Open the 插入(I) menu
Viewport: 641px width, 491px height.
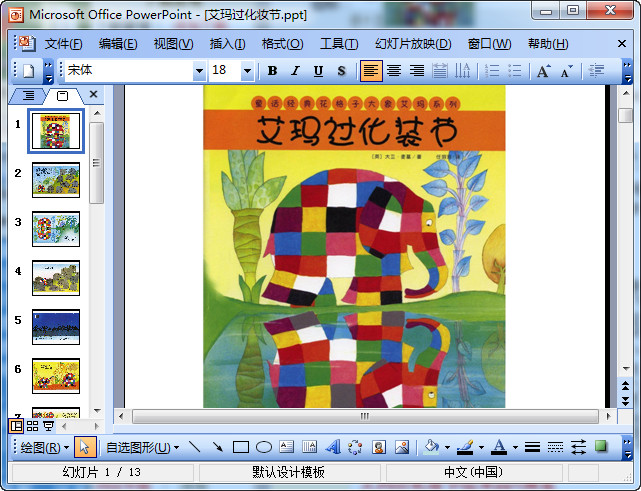click(227, 43)
